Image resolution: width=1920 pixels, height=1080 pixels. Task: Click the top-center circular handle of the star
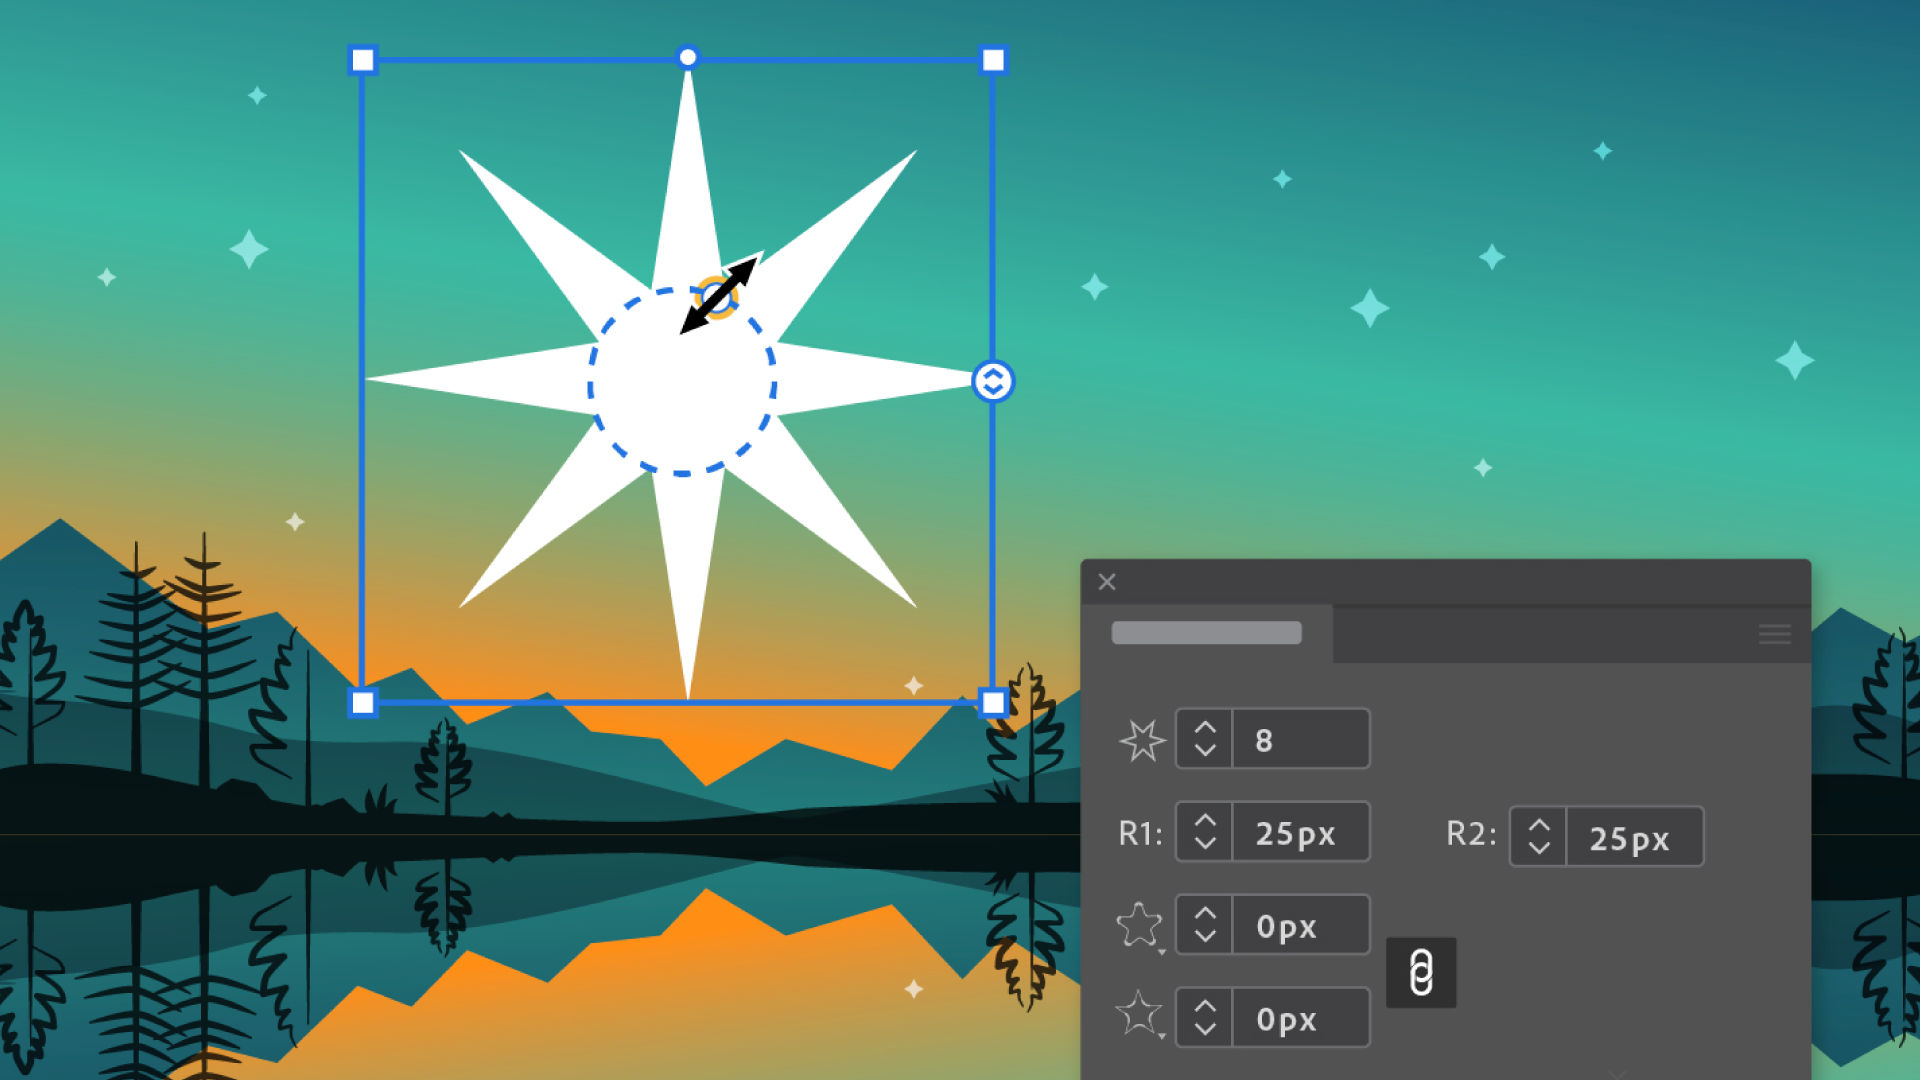(x=687, y=58)
